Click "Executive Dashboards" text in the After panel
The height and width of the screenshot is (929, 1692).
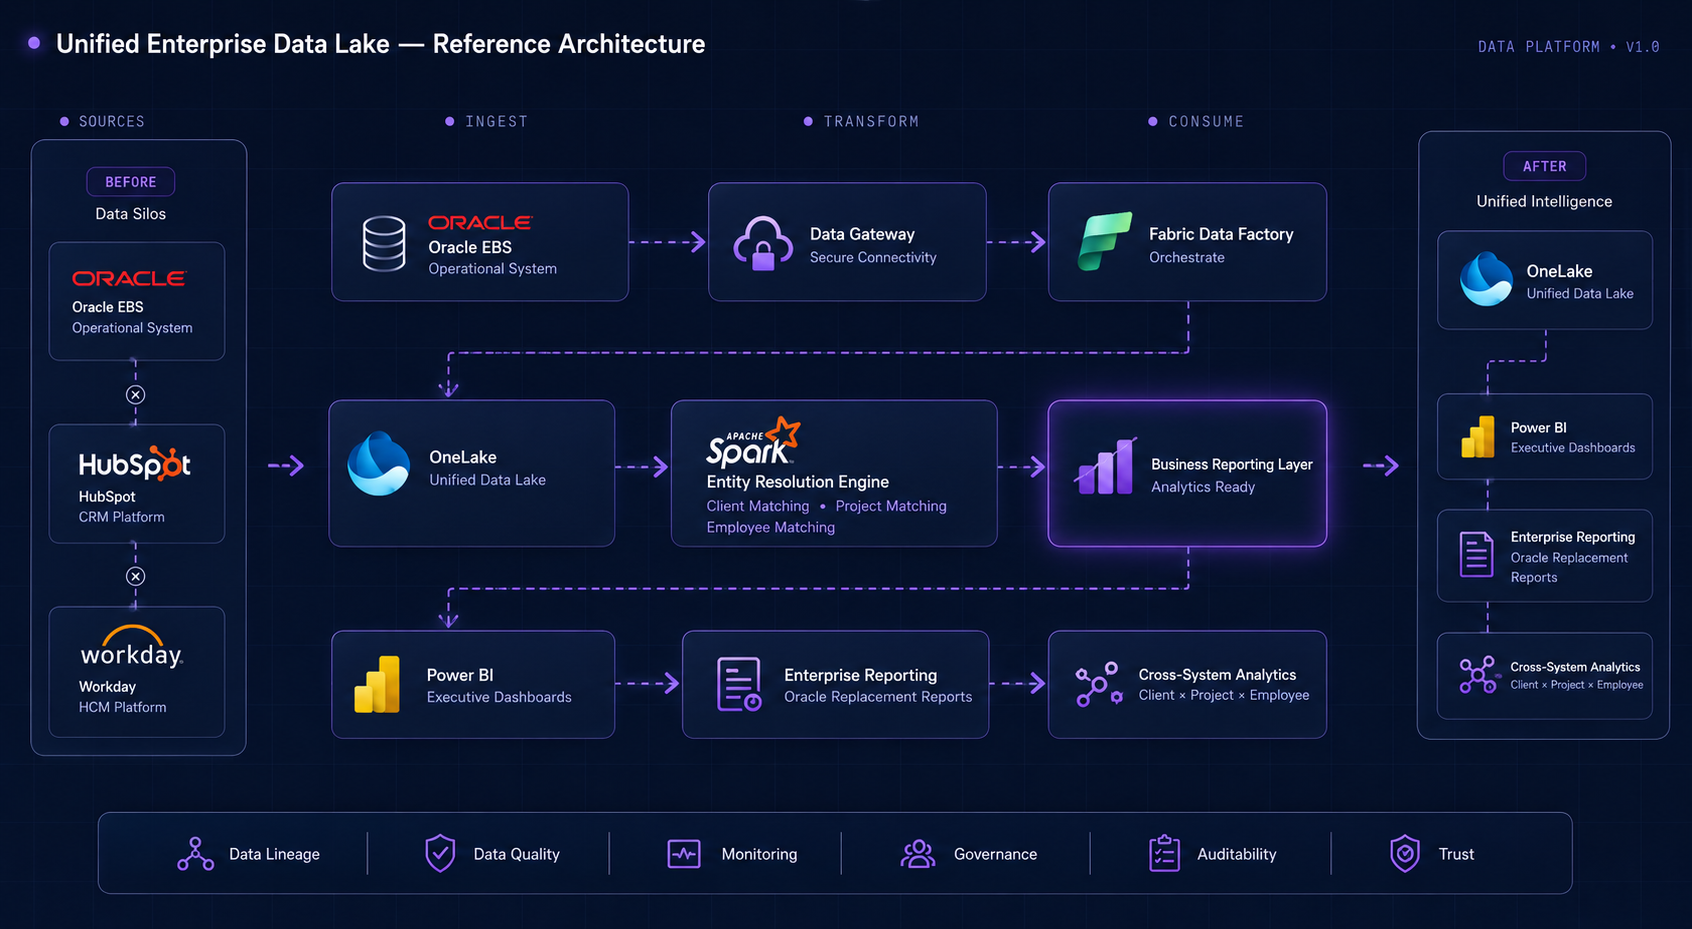tap(1572, 448)
